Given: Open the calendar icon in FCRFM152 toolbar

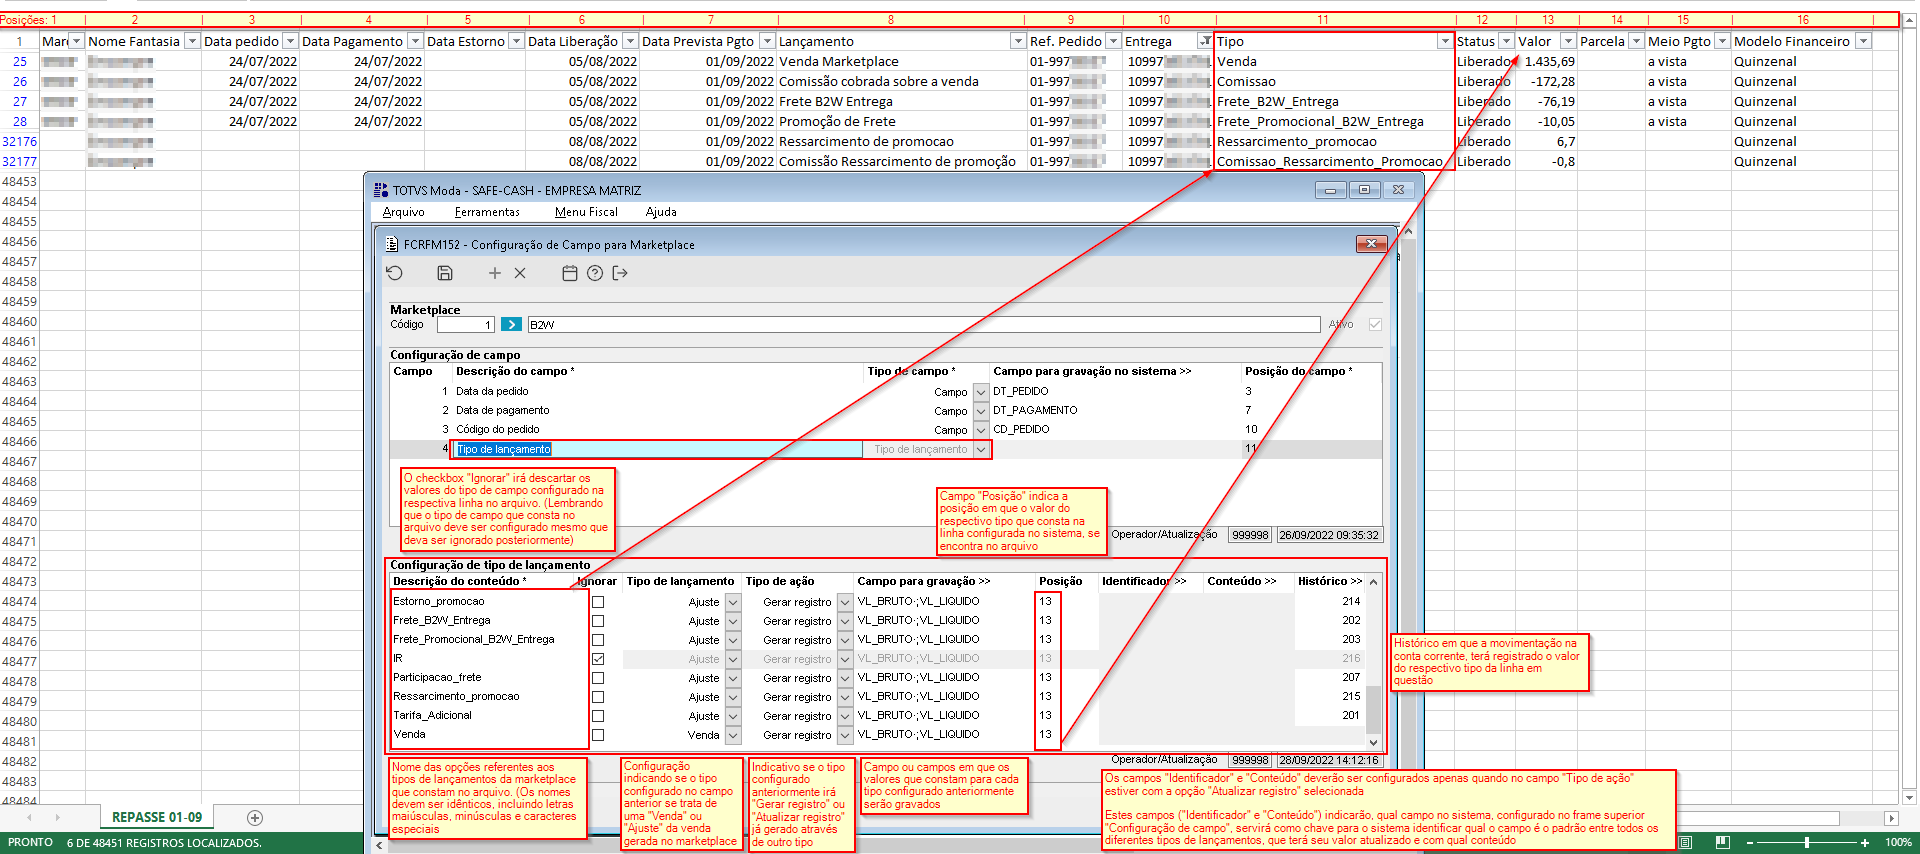Looking at the screenshot, I should [570, 273].
